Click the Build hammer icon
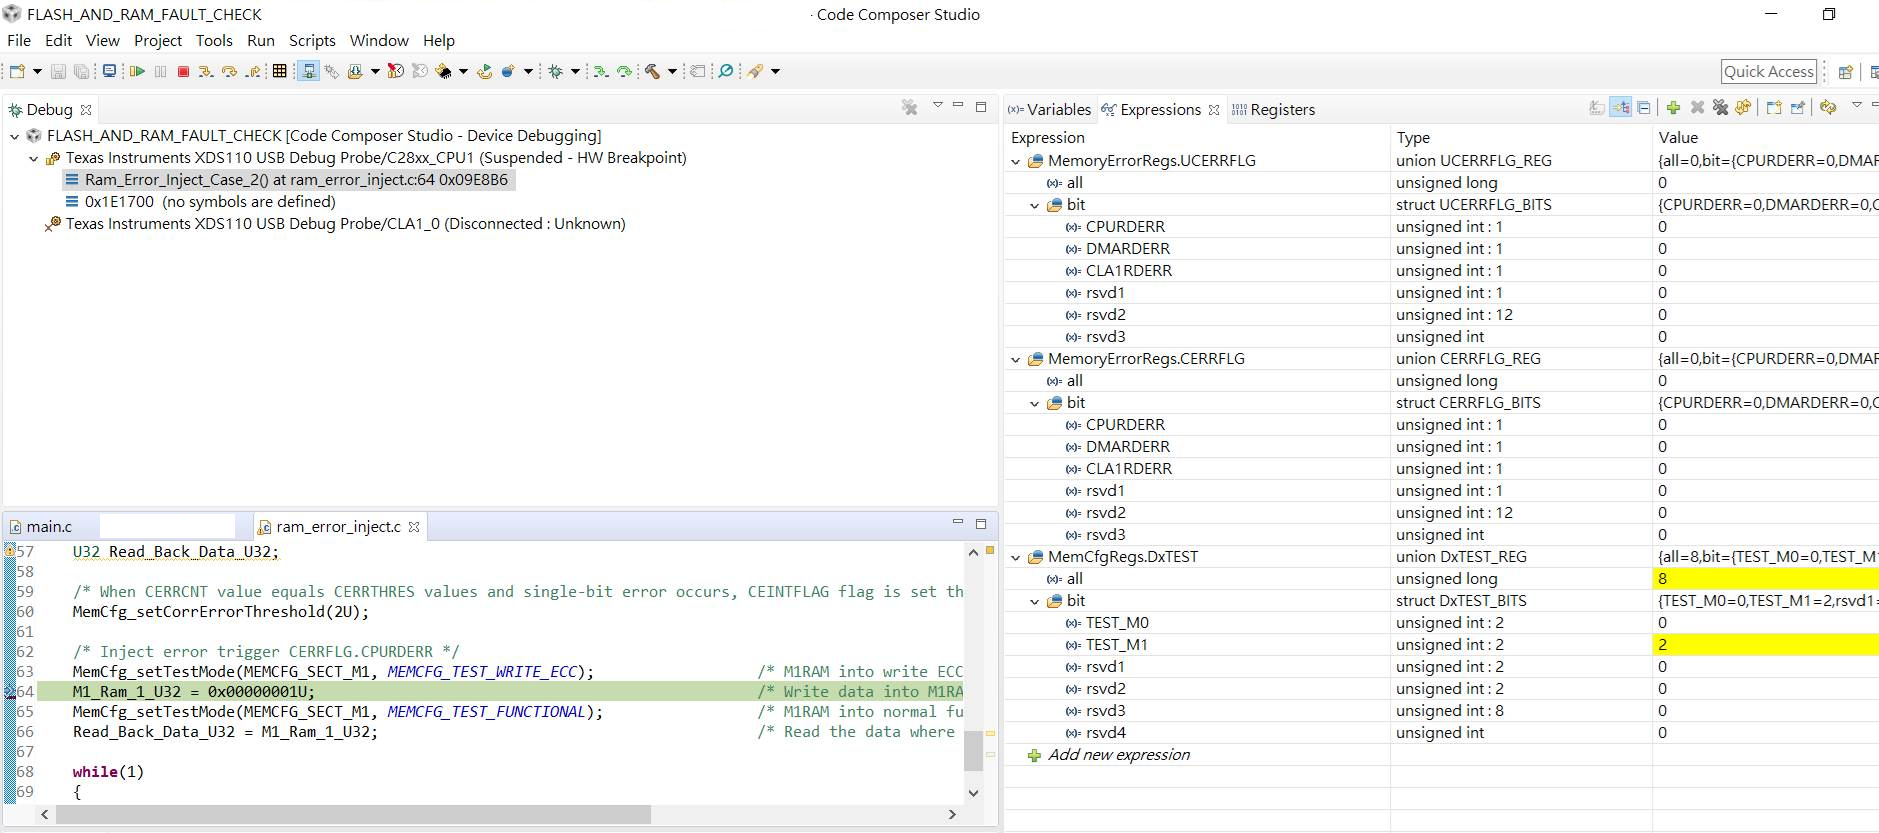 coord(652,71)
